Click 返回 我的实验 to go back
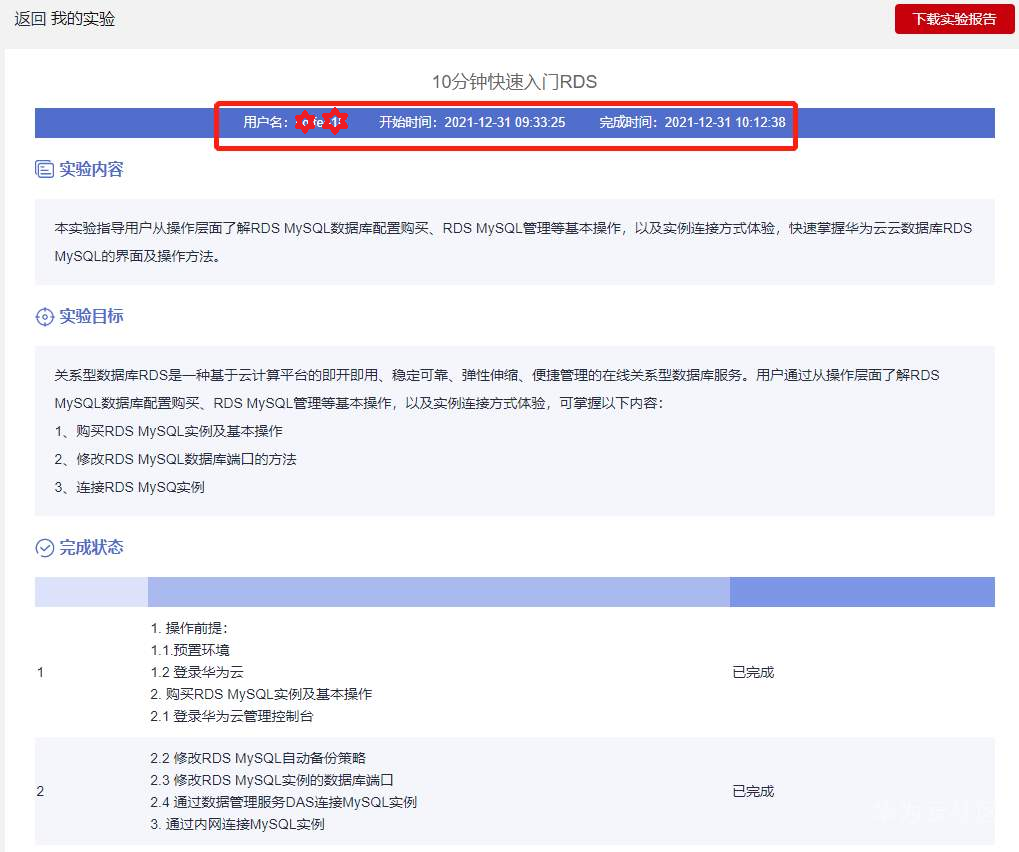 [x=65, y=19]
